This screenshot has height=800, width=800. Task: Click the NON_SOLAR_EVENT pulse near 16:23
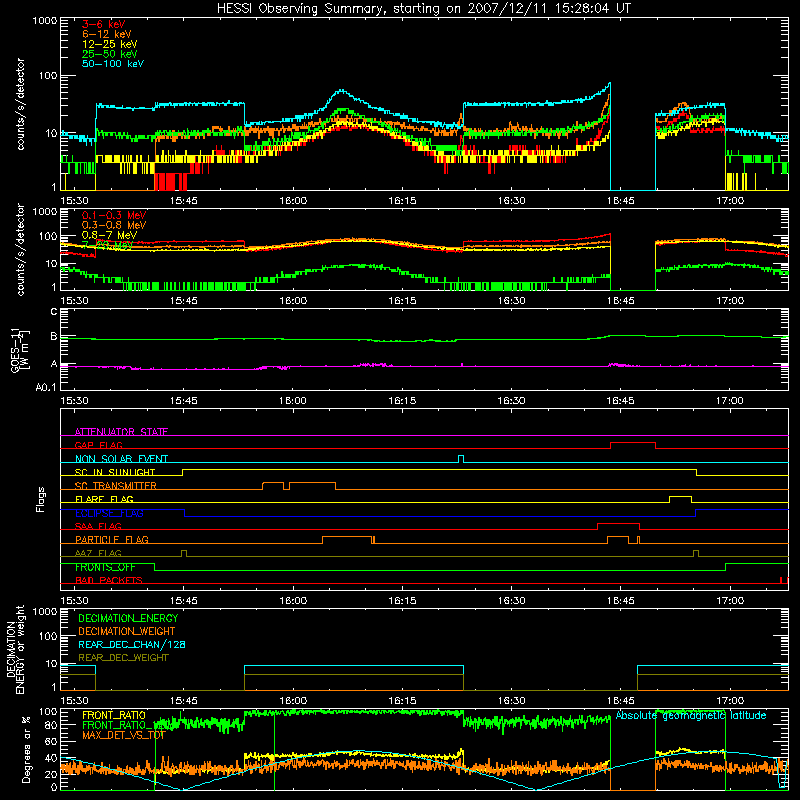[x=461, y=457]
